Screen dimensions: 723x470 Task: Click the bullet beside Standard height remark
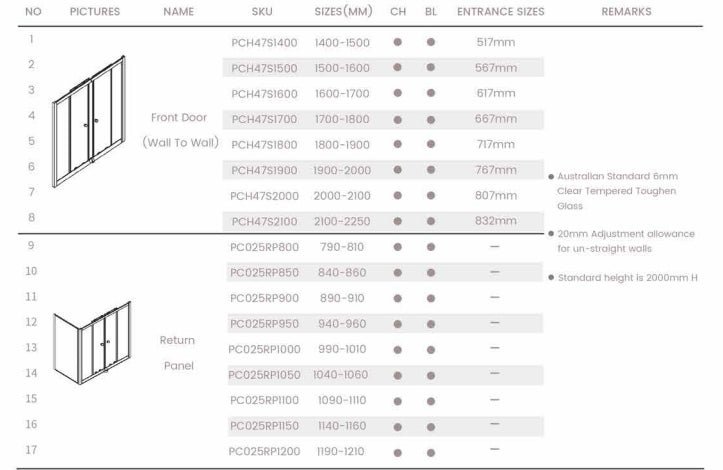coord(551,277)
